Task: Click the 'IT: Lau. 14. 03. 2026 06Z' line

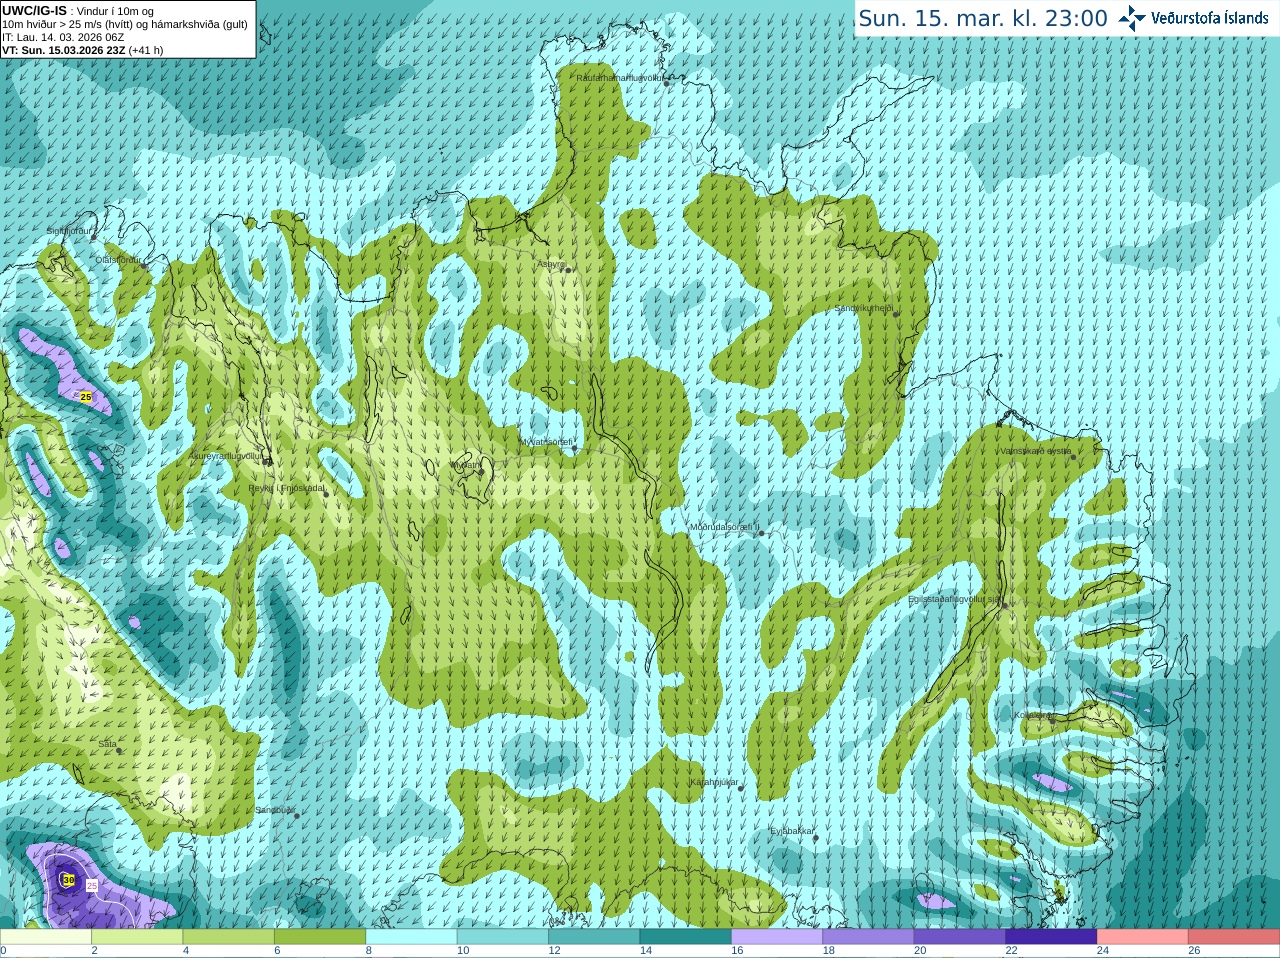Action: tap(63, 37)
